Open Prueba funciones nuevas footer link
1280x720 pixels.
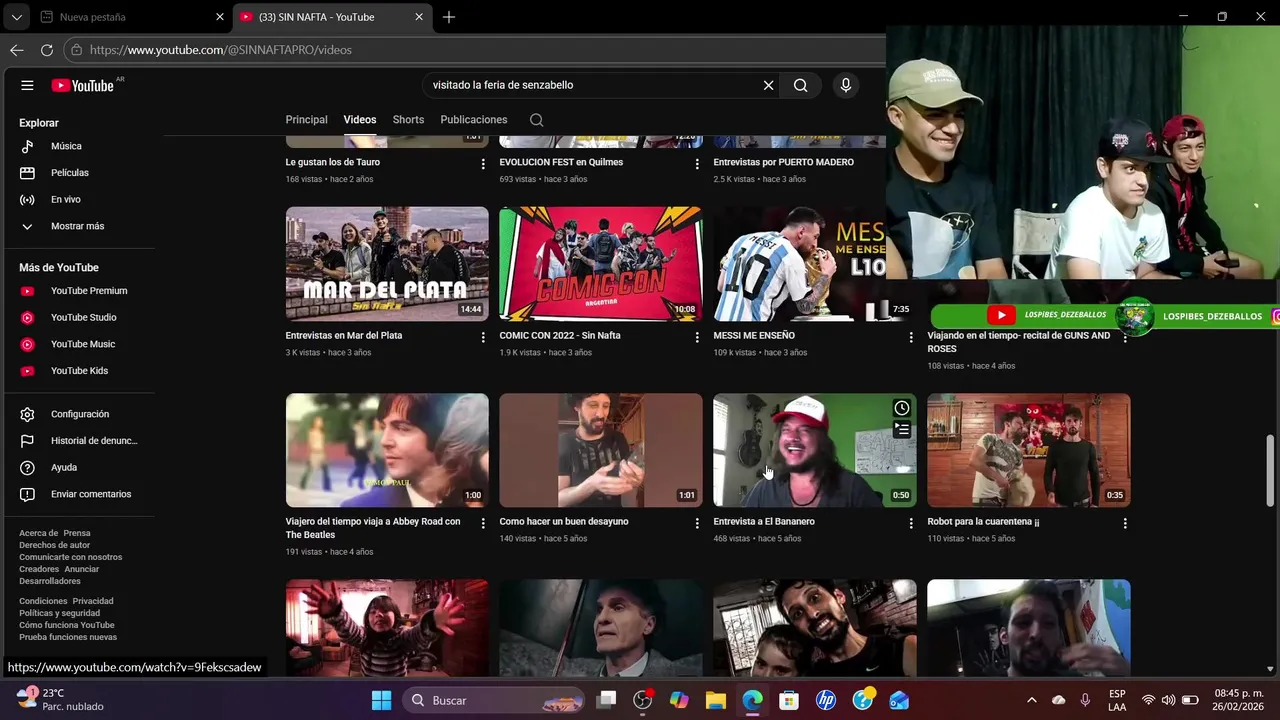(68, 637)
